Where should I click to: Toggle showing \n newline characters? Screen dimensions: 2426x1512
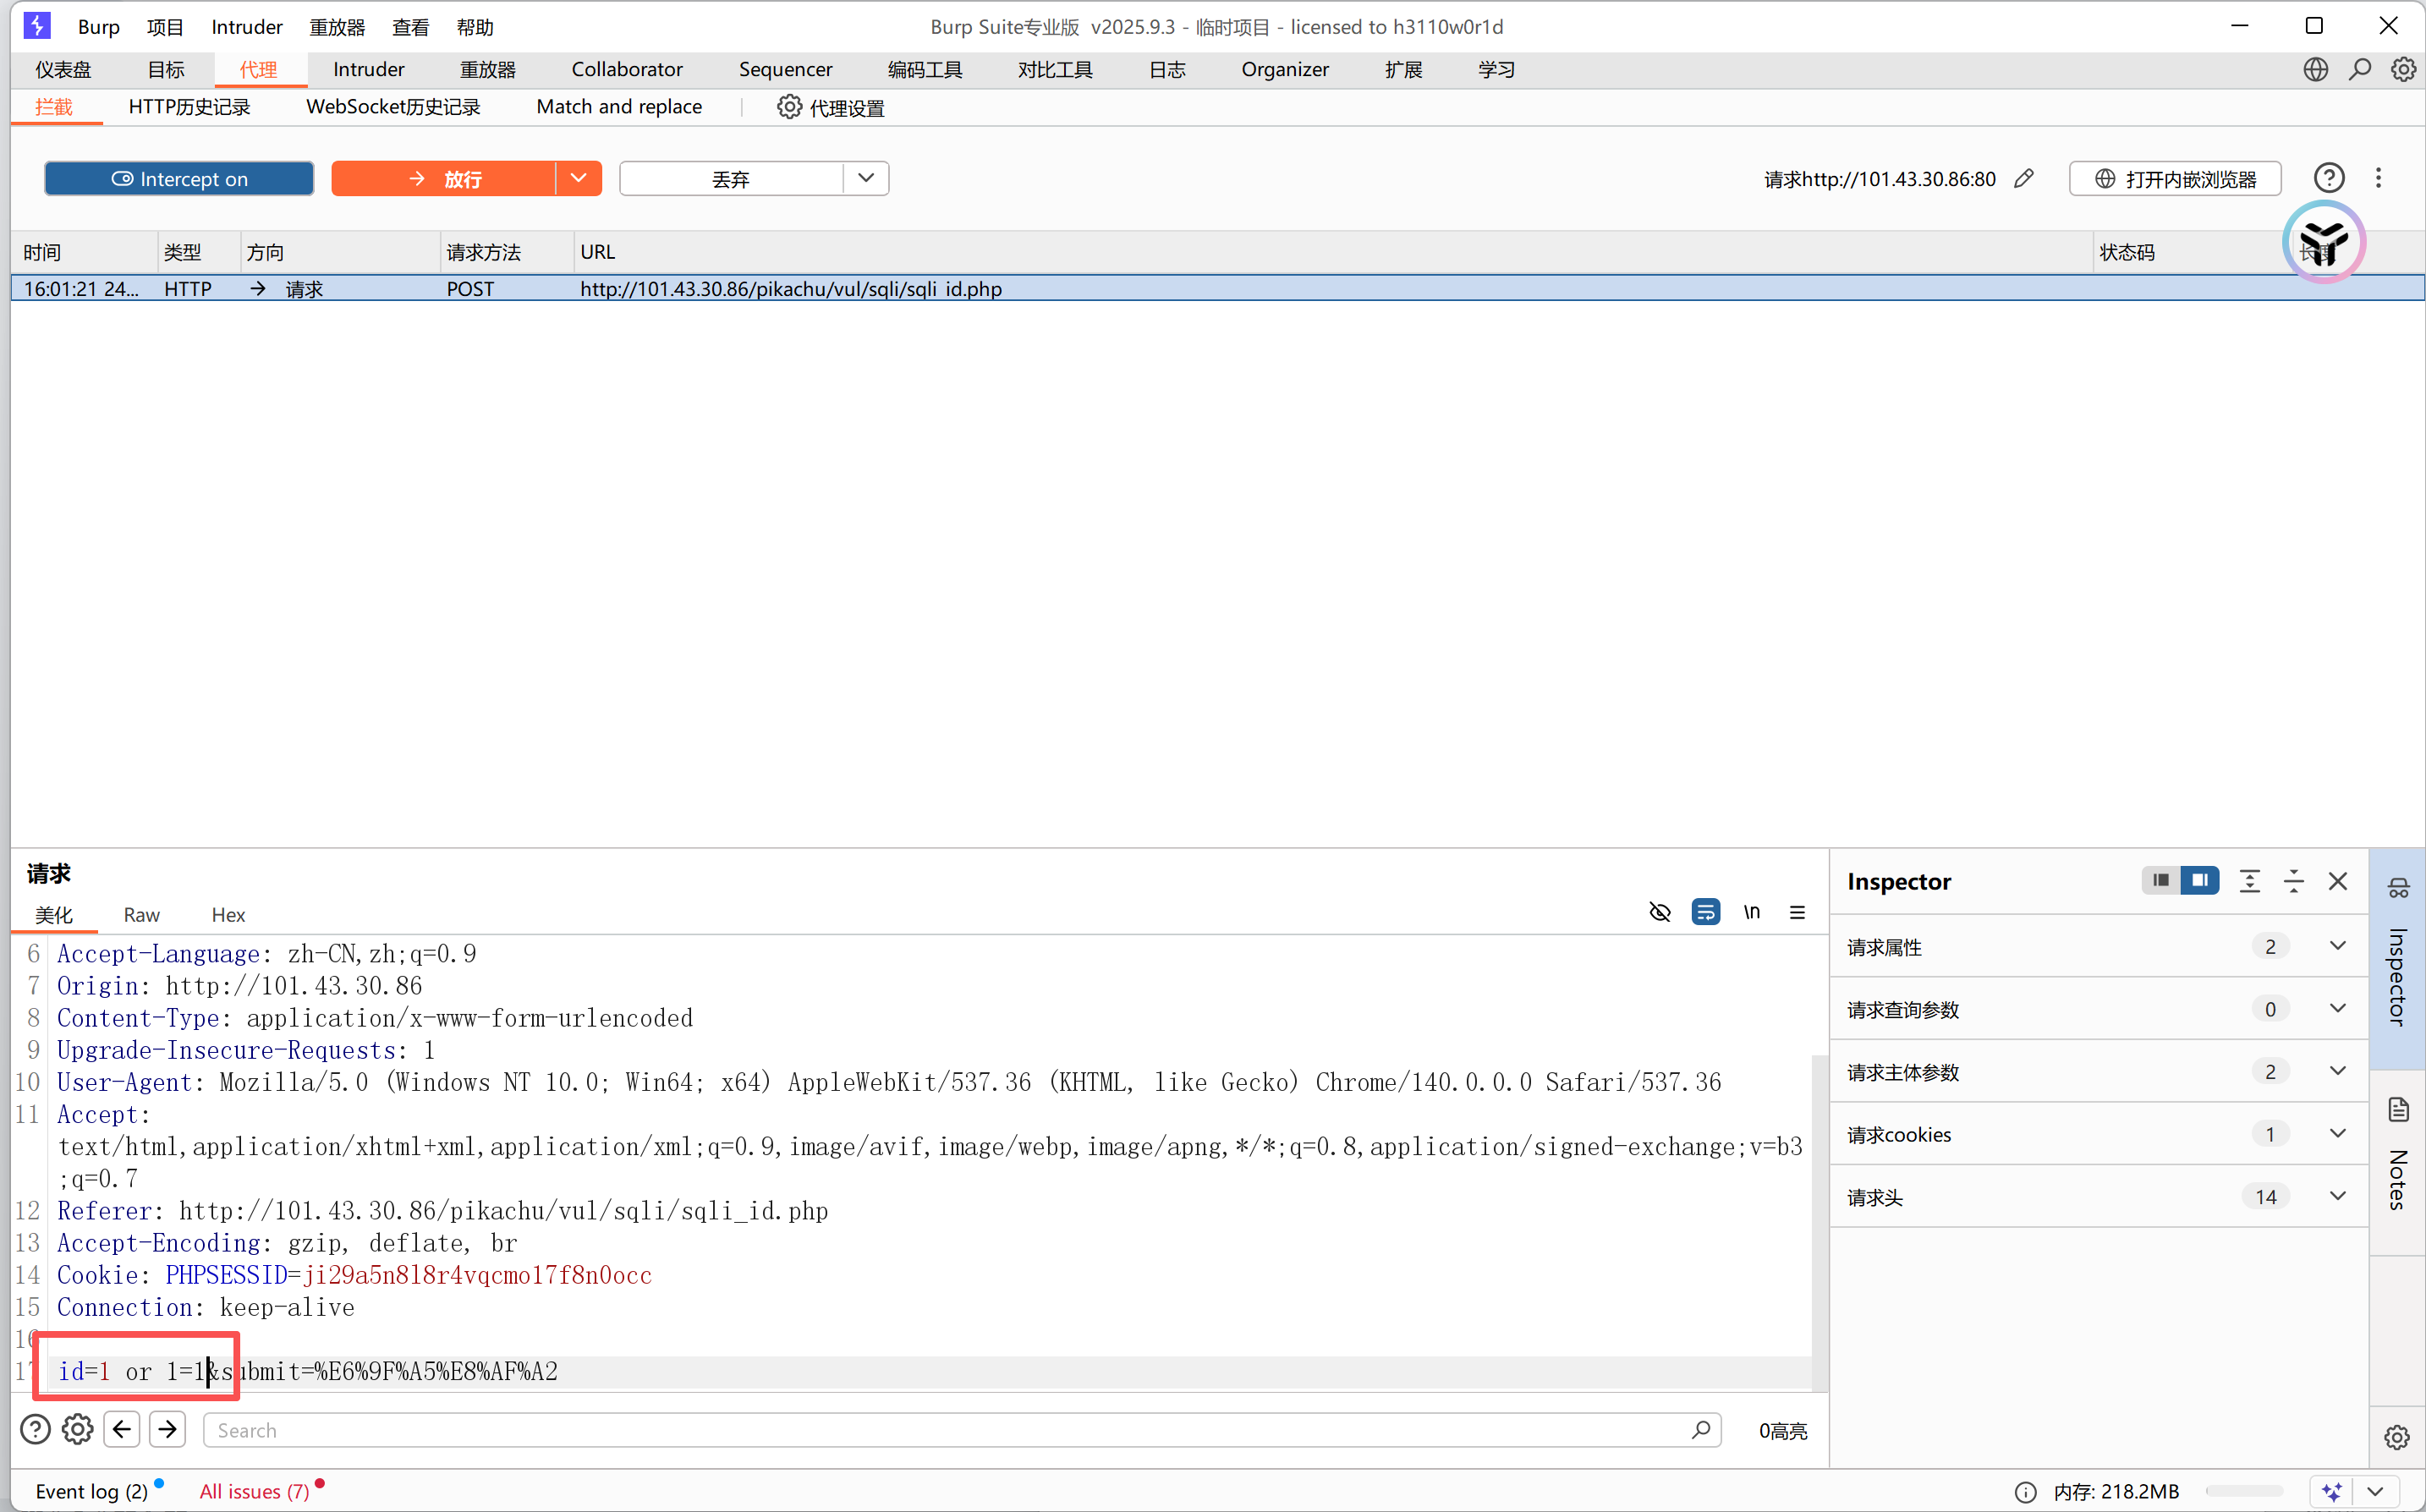tap(1752, 912)
